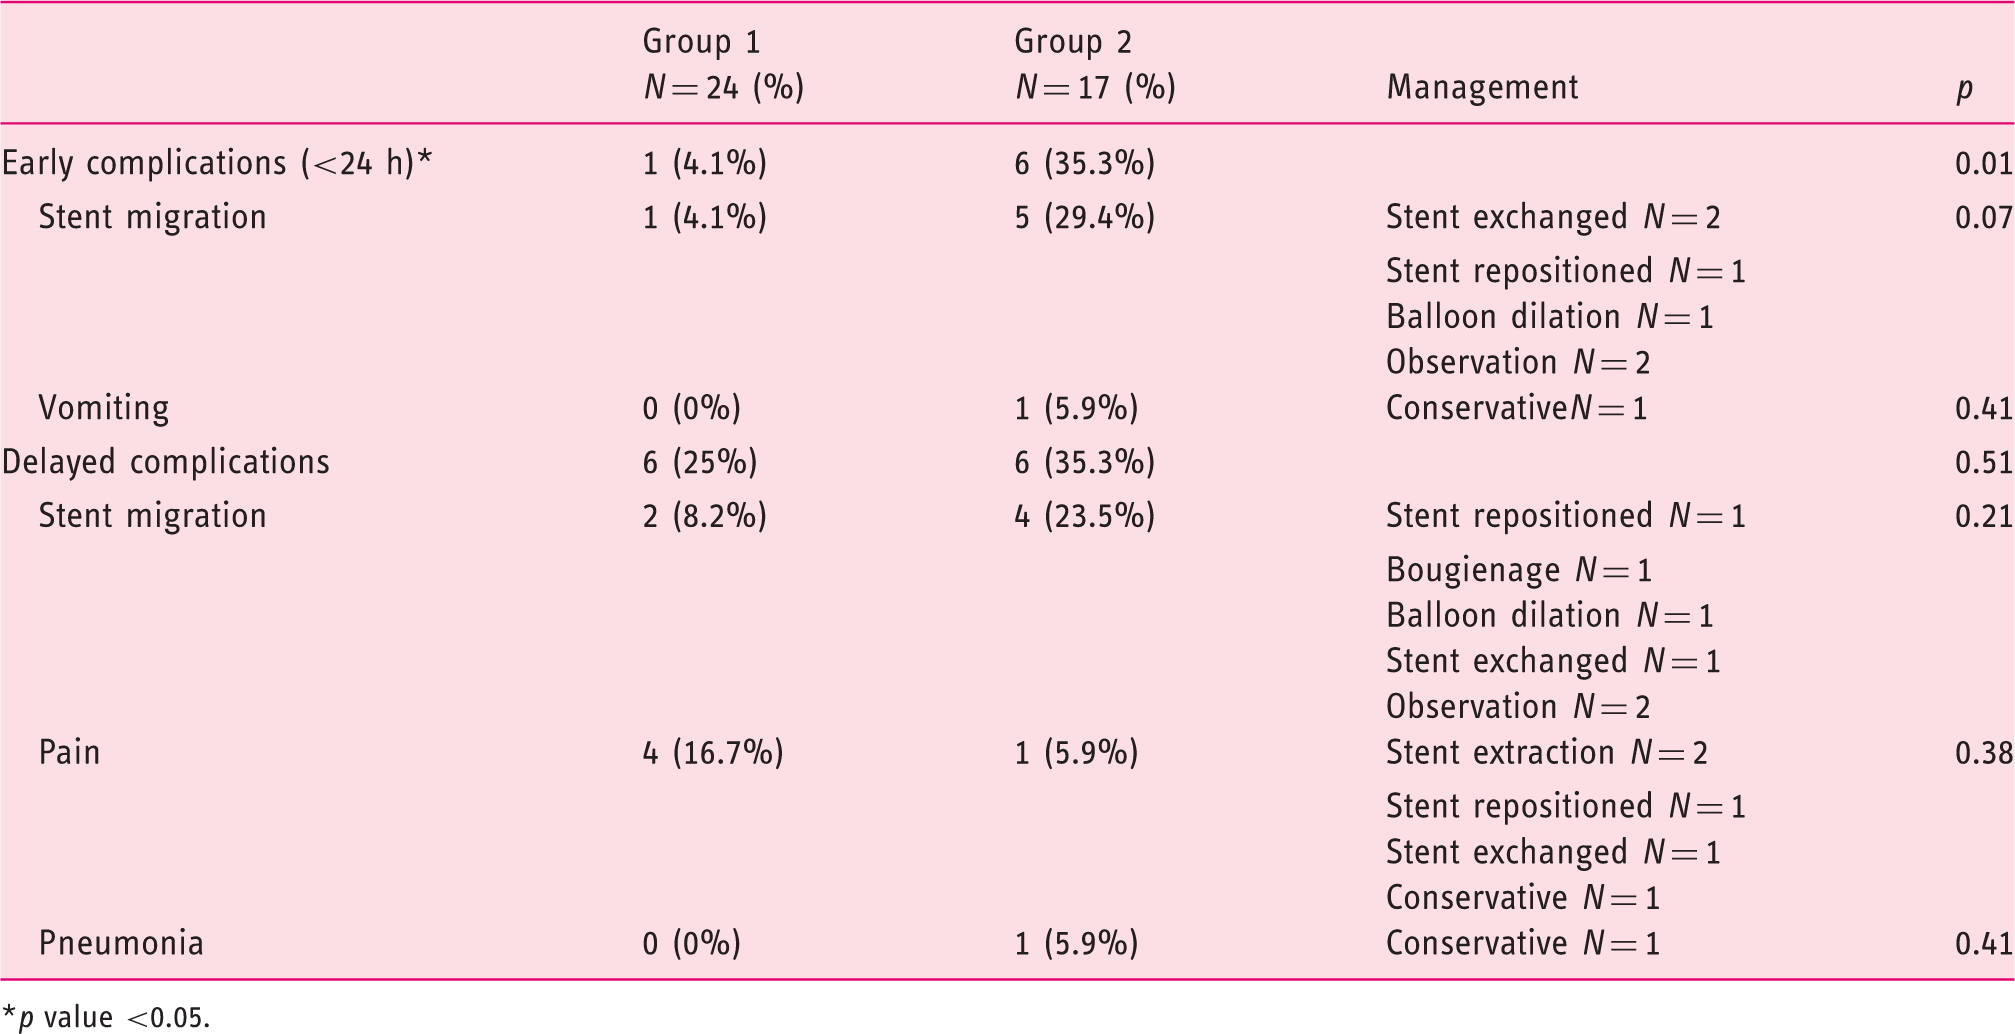Select the Stent extraction N=2 entry
The height and width of the screenshot is (1034, 2015).
pyautogui.click(x=1547, y=752)
